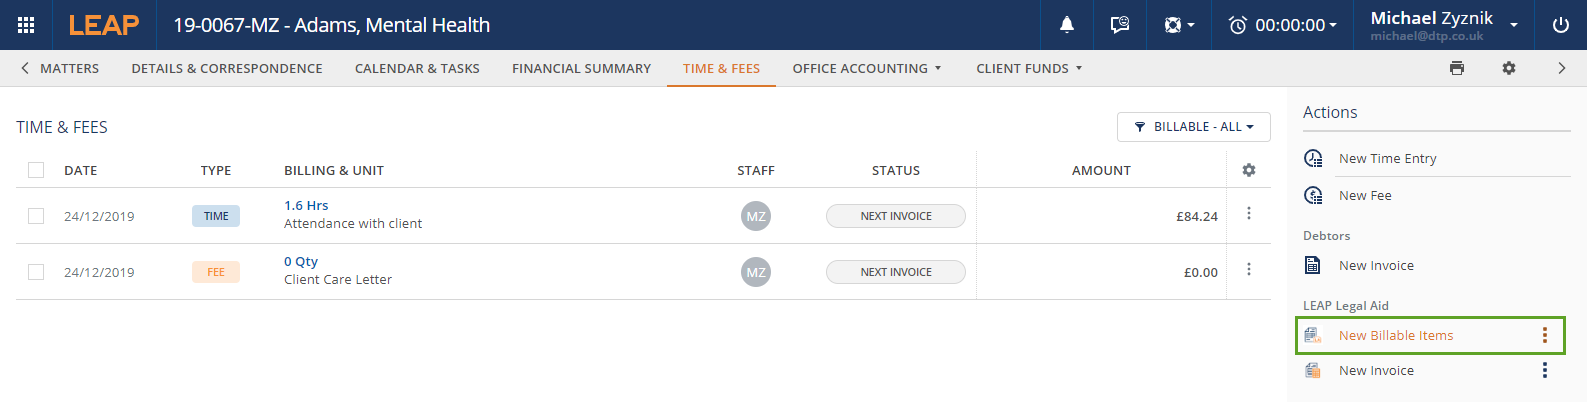
Task: Open the notifications bell
Action: click(x=1067, y=25)
